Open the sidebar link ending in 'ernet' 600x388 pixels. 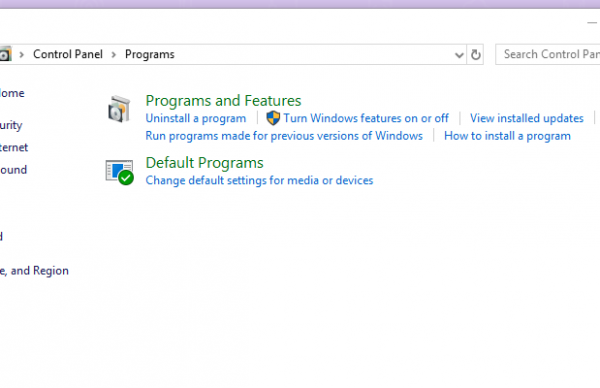(14, 147)
